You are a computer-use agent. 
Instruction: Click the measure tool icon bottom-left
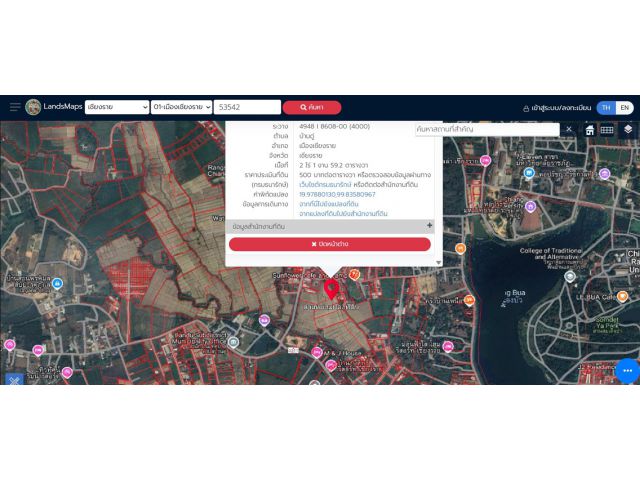click(13, 379)
